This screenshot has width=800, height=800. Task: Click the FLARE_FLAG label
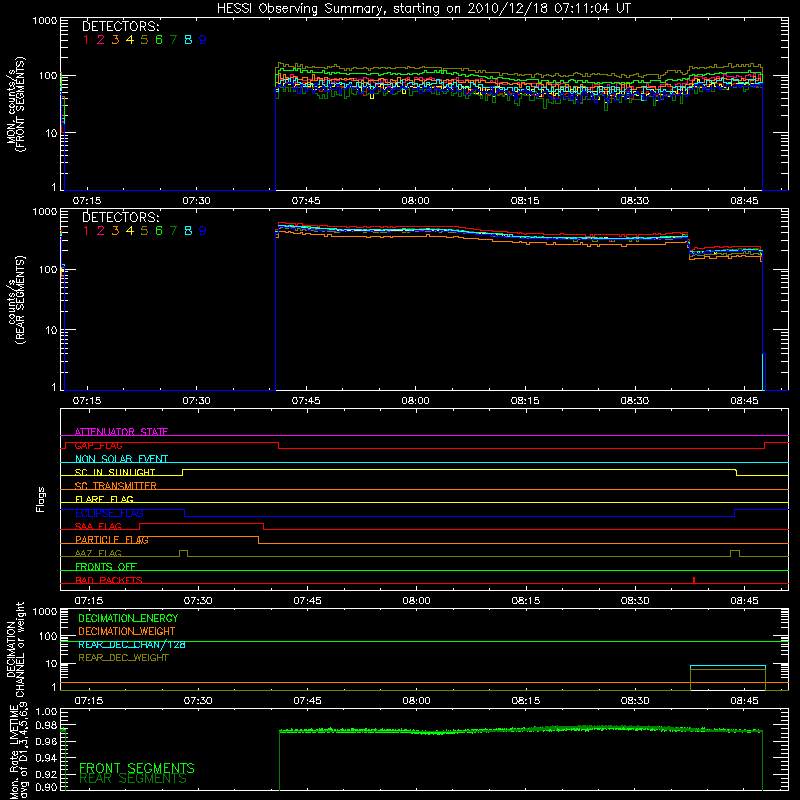coord(104,499)
